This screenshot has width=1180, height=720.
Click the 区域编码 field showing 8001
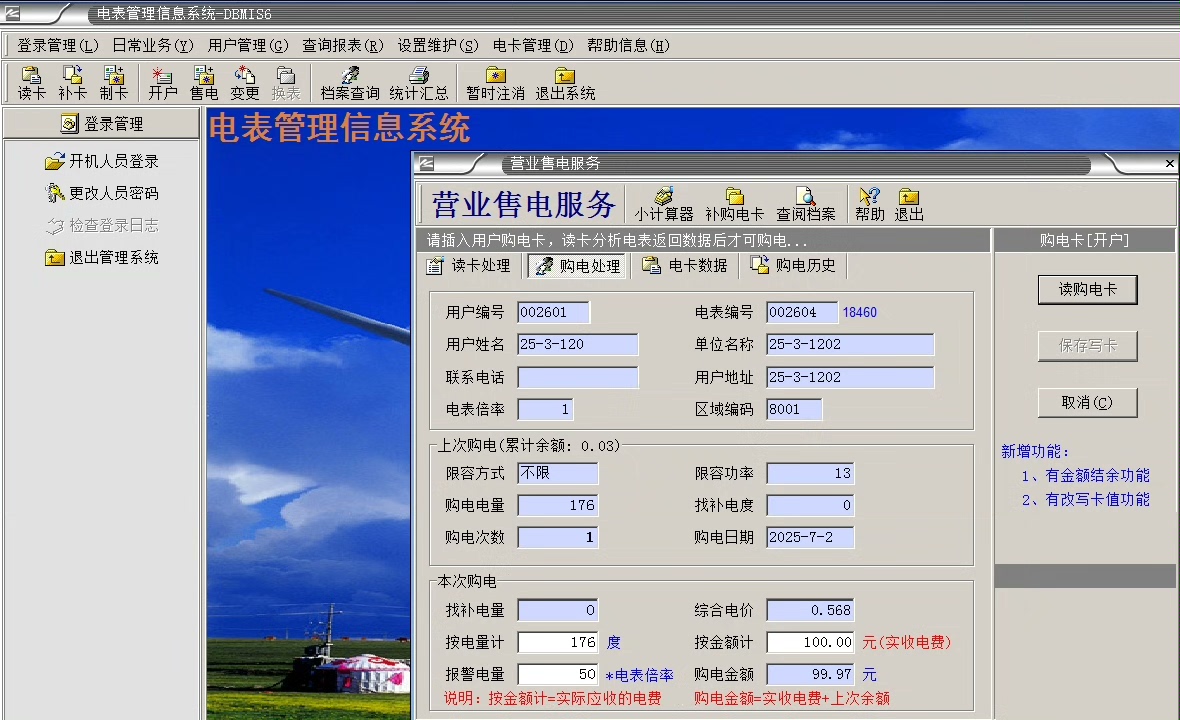pos(794,409)
